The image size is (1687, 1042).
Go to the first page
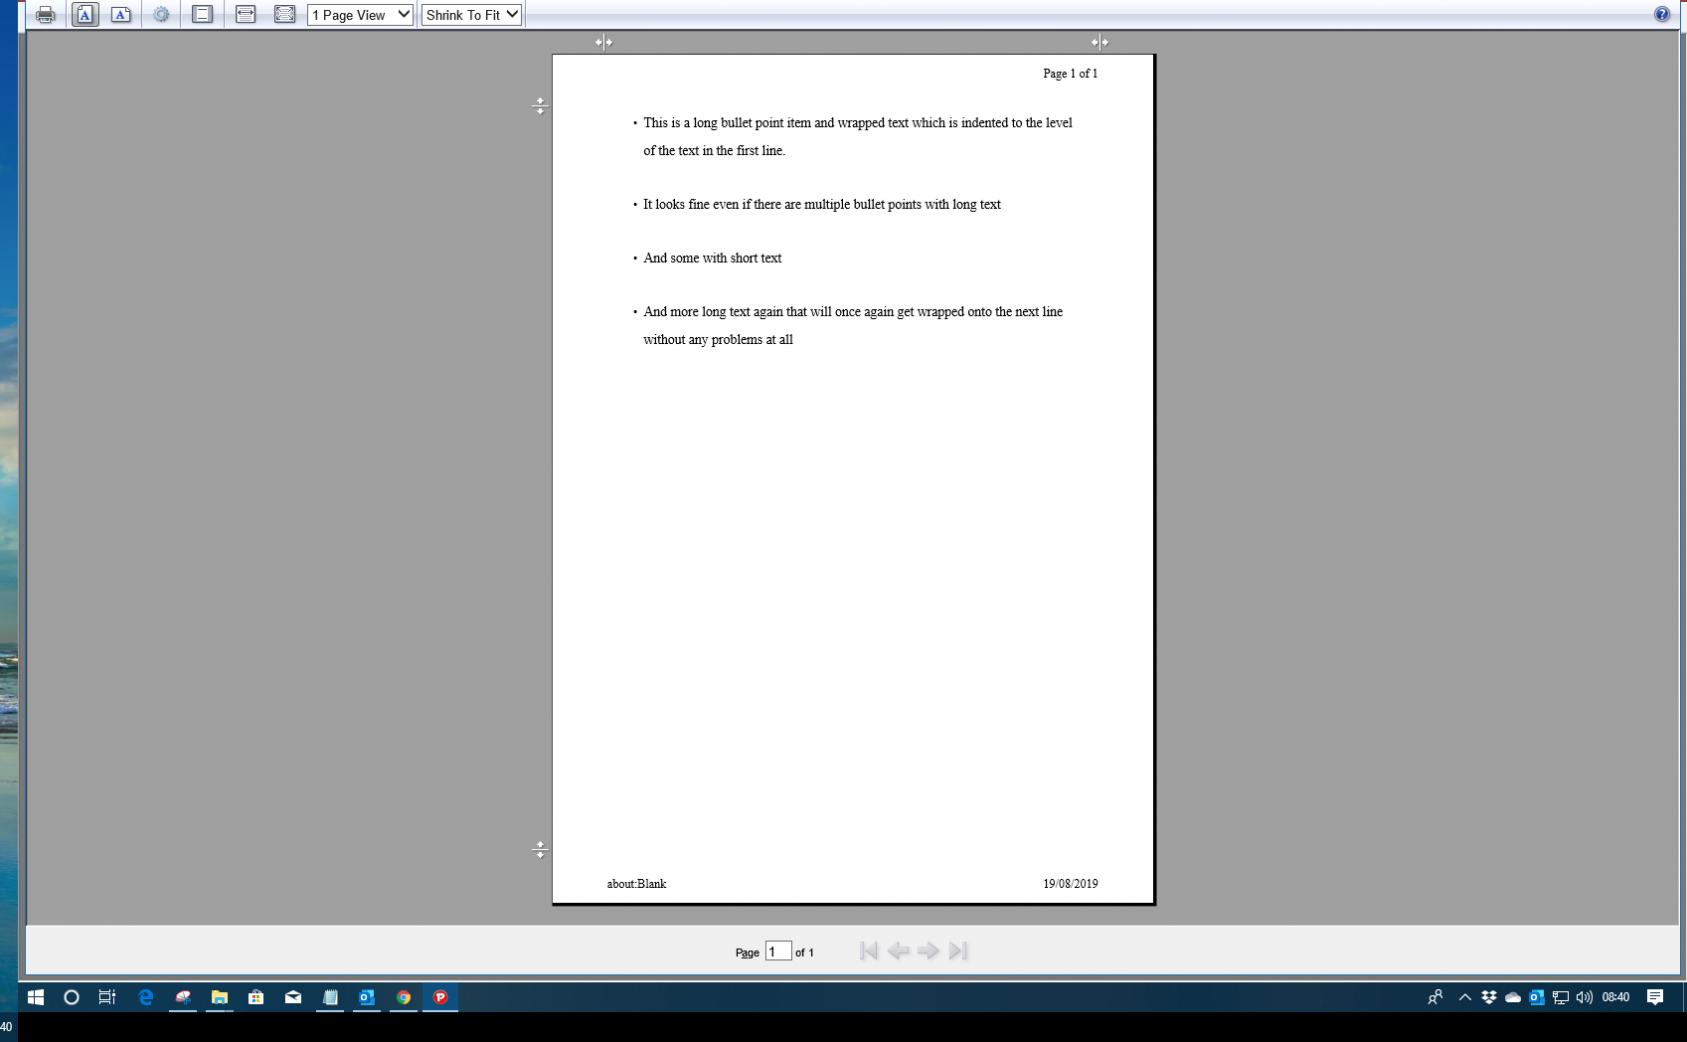point(868,951)
